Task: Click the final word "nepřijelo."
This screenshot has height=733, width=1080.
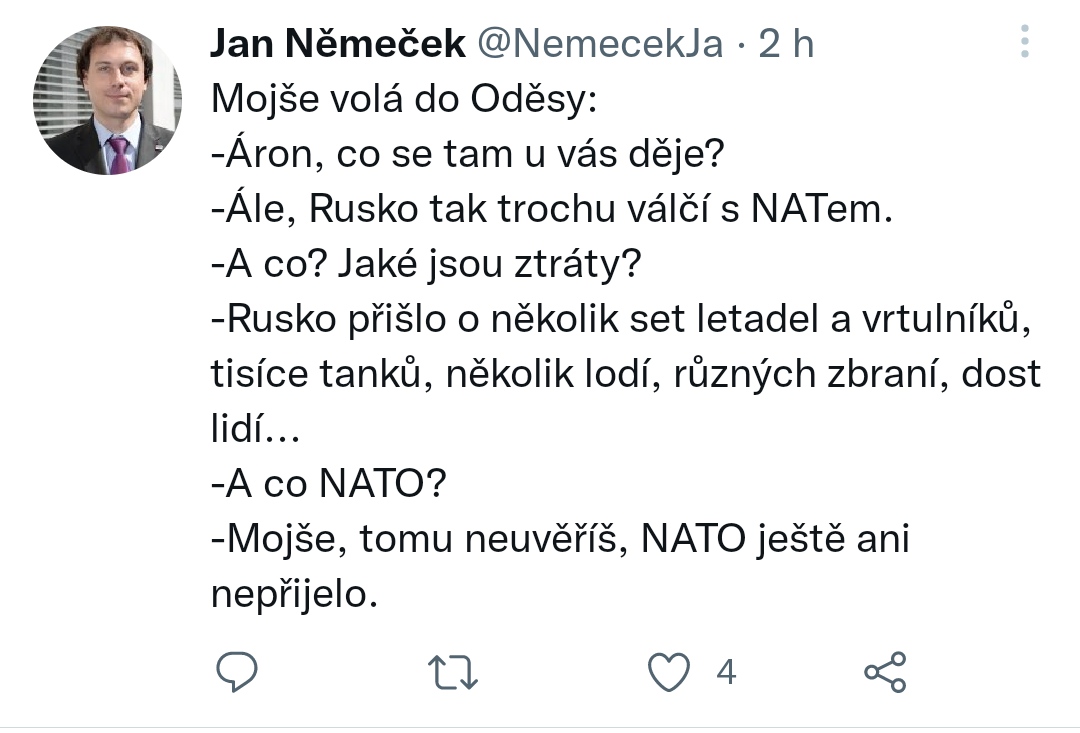Action: (296, 596)
